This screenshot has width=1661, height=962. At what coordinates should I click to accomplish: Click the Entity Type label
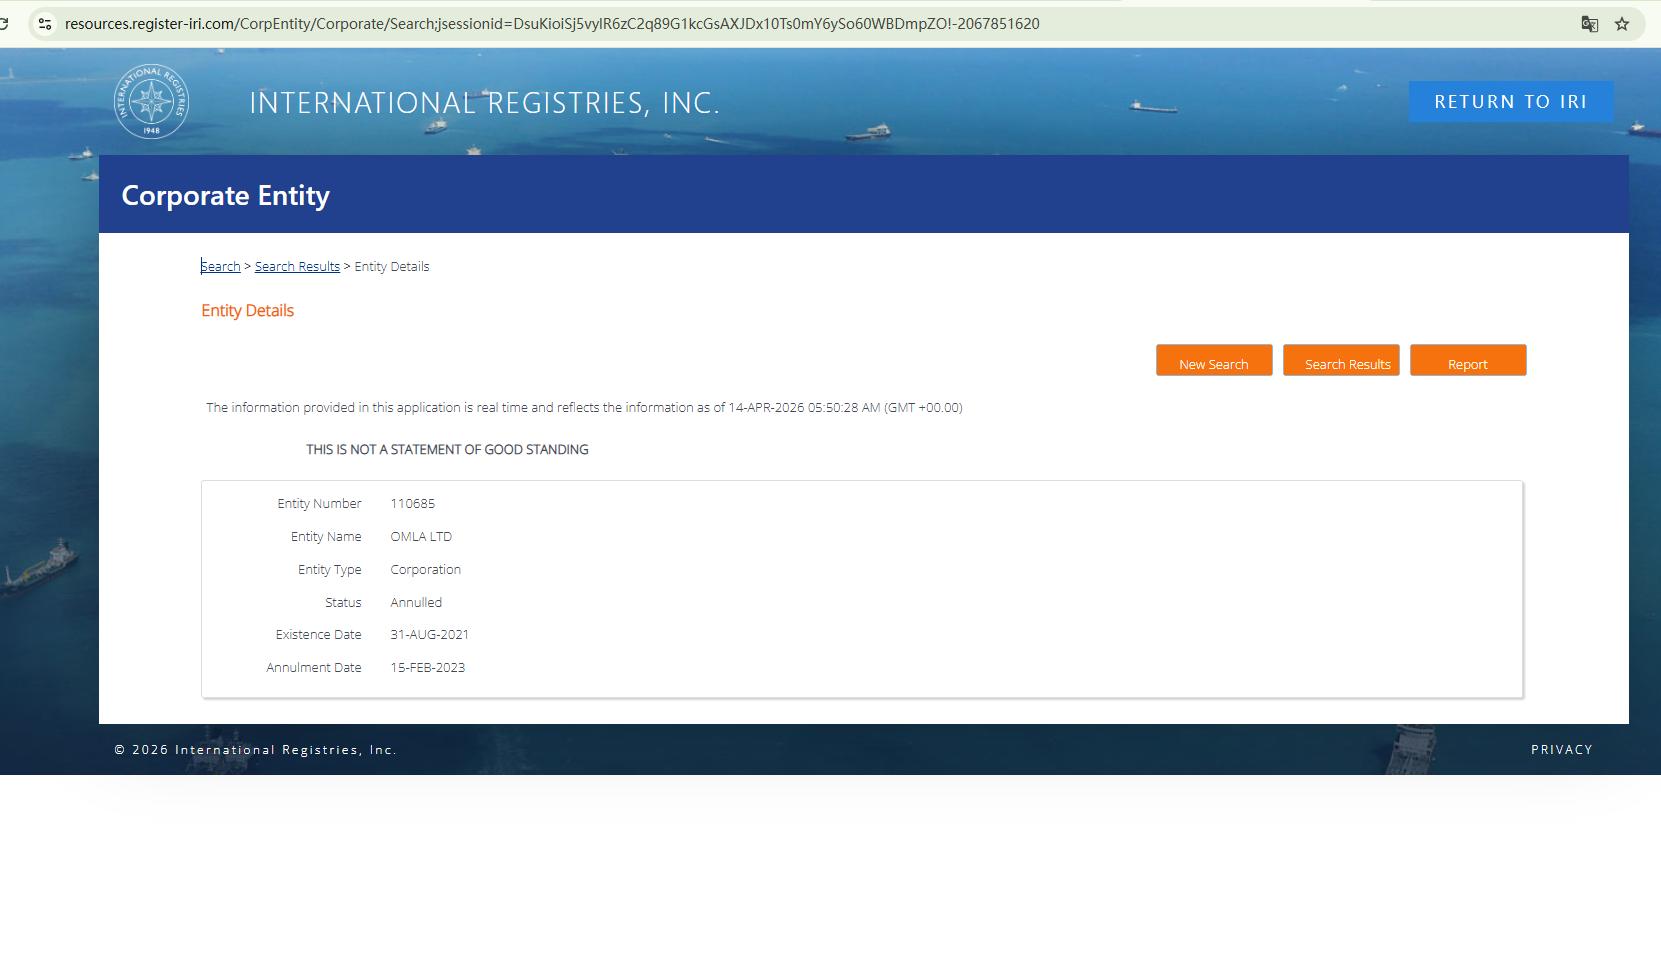(x=329, y=569)
